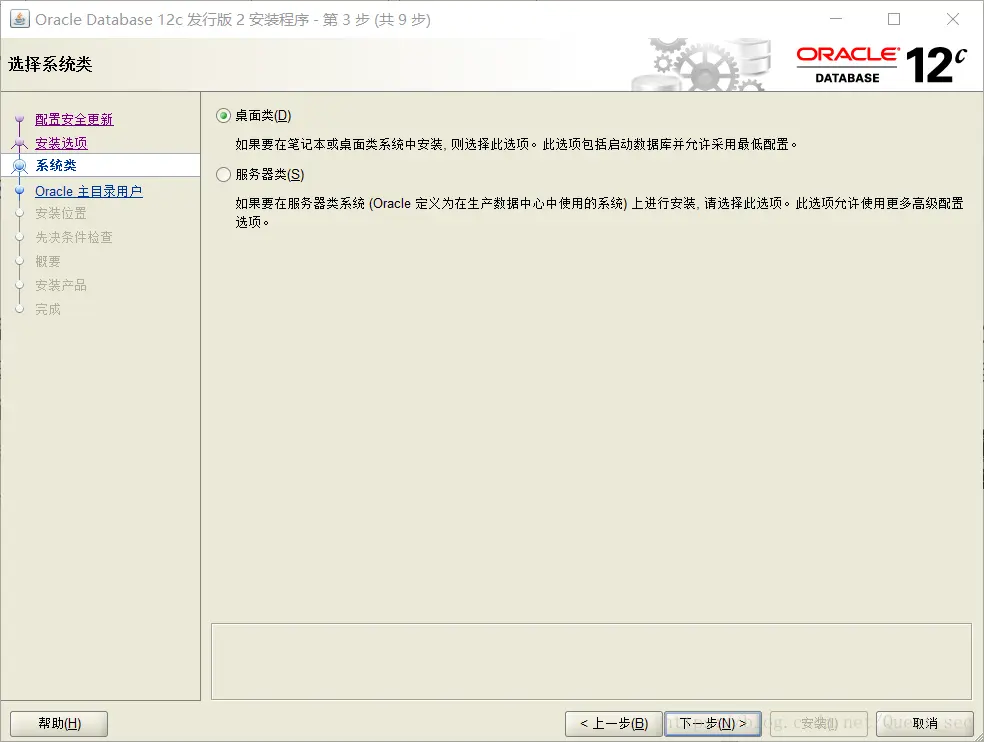Image resolution: width=984 pixels, height=742 pixels.
Task: Click the Oracle Database 12c logo
Action: pyautogui.click(x=881, y=64)
